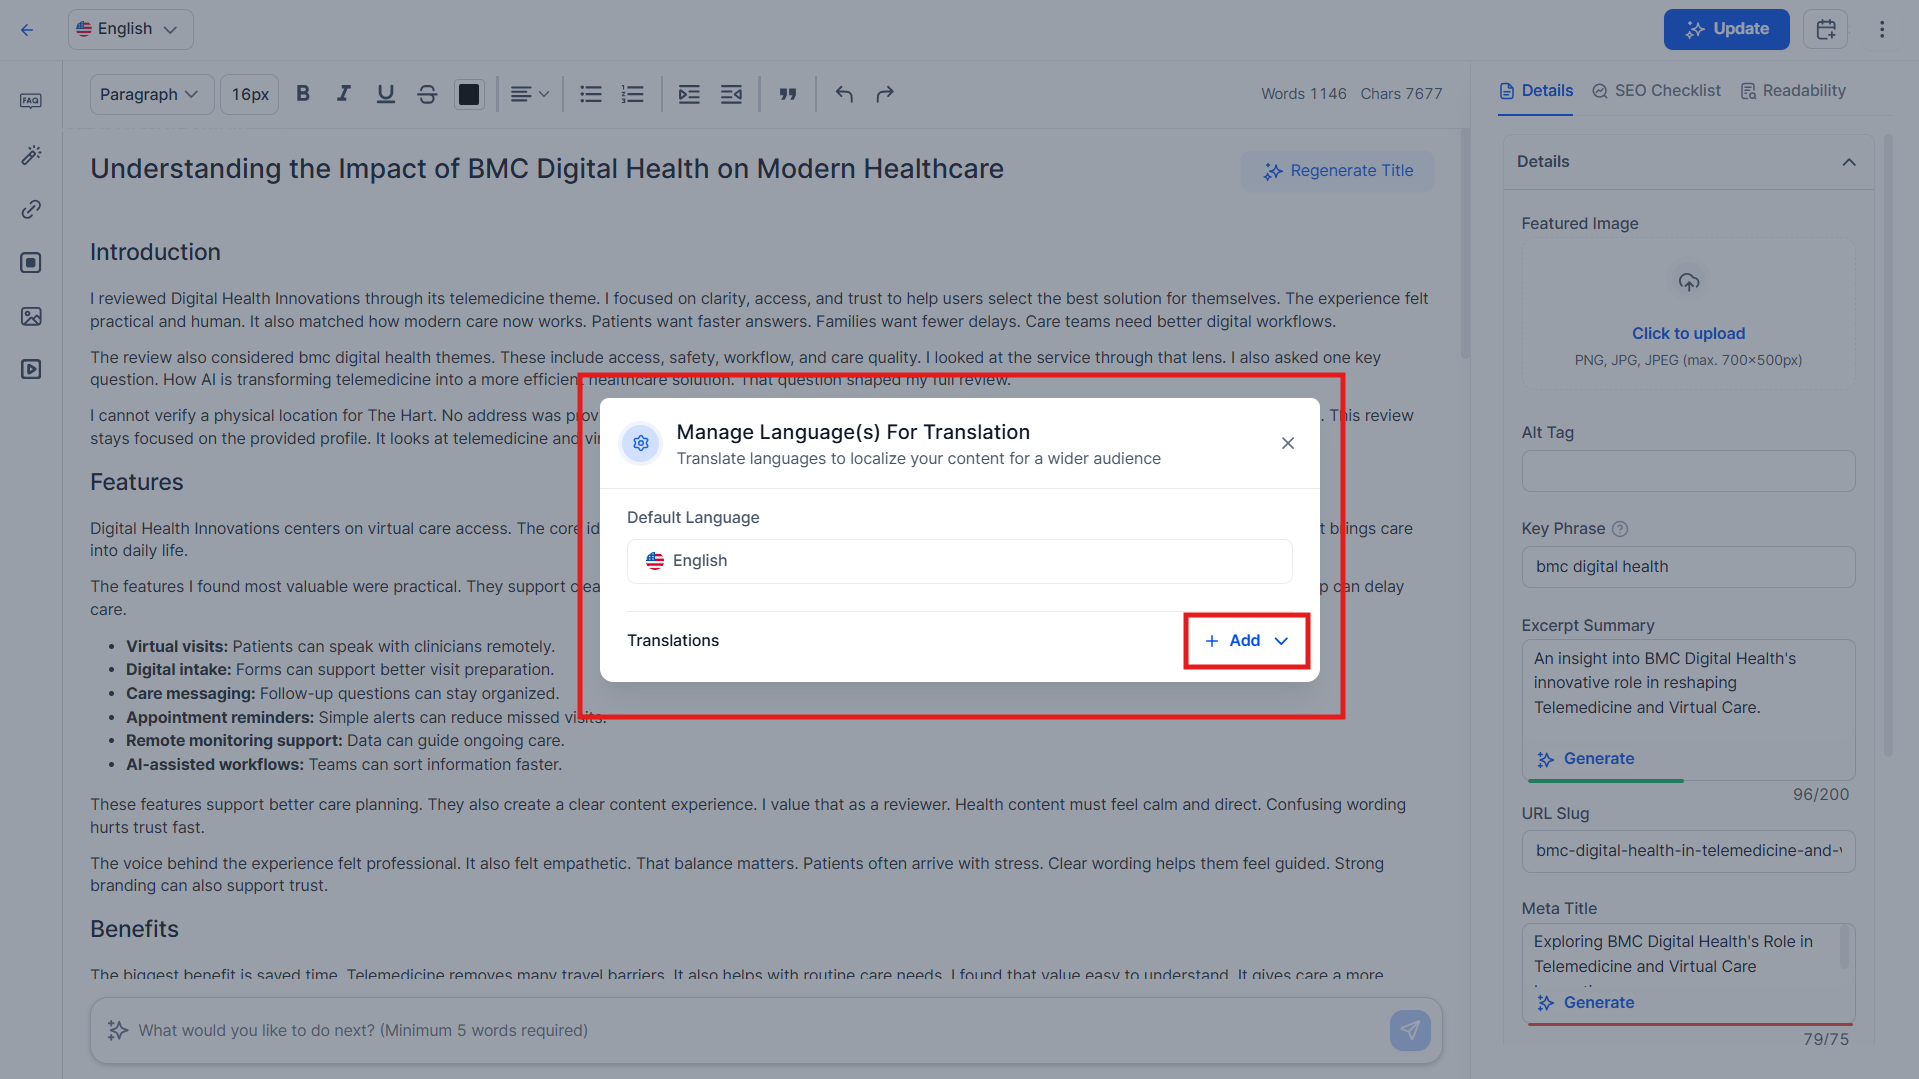Open the Add translations dropdown
Viewport: 1919px width, 1079px height.
pos(1246,641)
